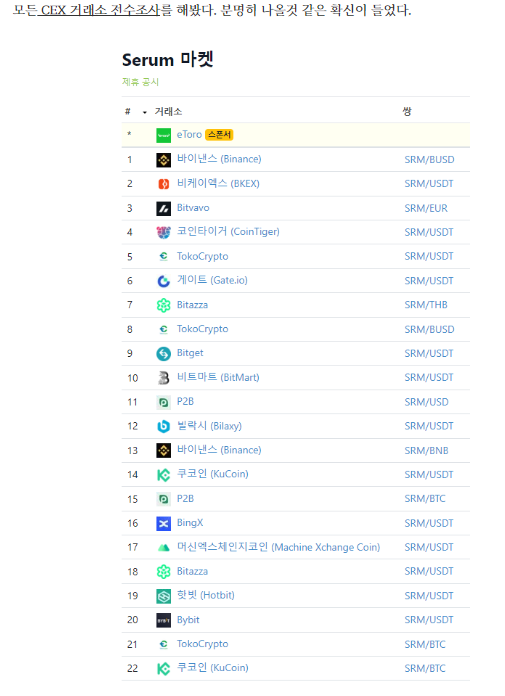Open the Bybit exchange link
505x696 pixels.
click(x=188, y=620)
